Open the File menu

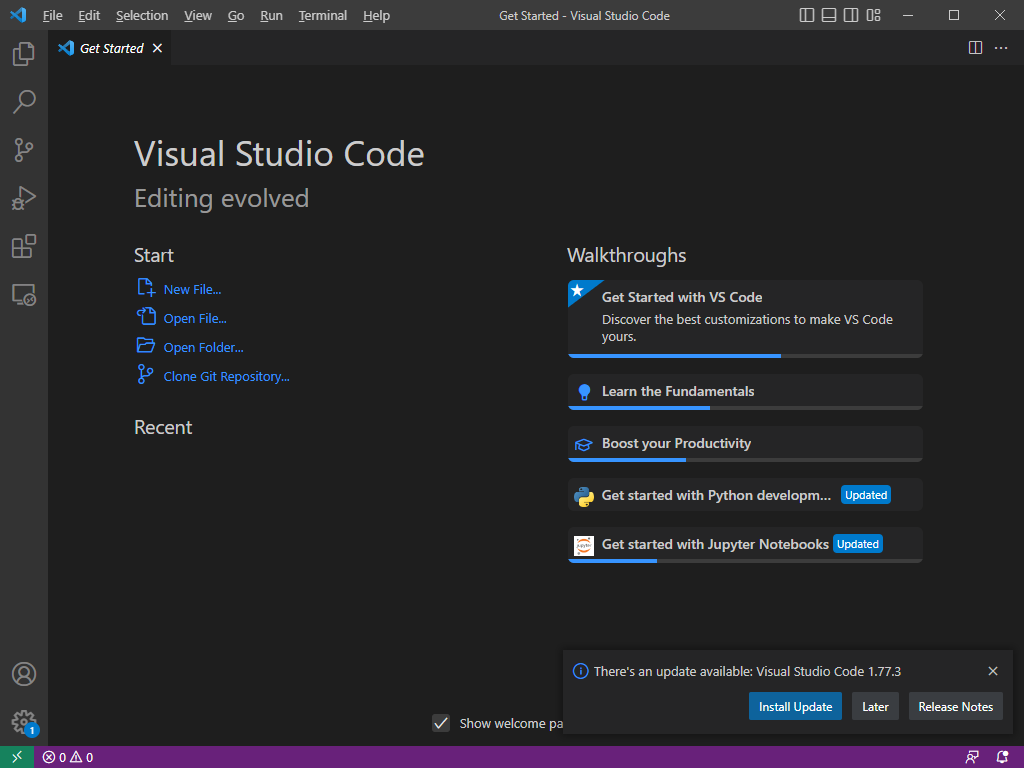(52, 15)
